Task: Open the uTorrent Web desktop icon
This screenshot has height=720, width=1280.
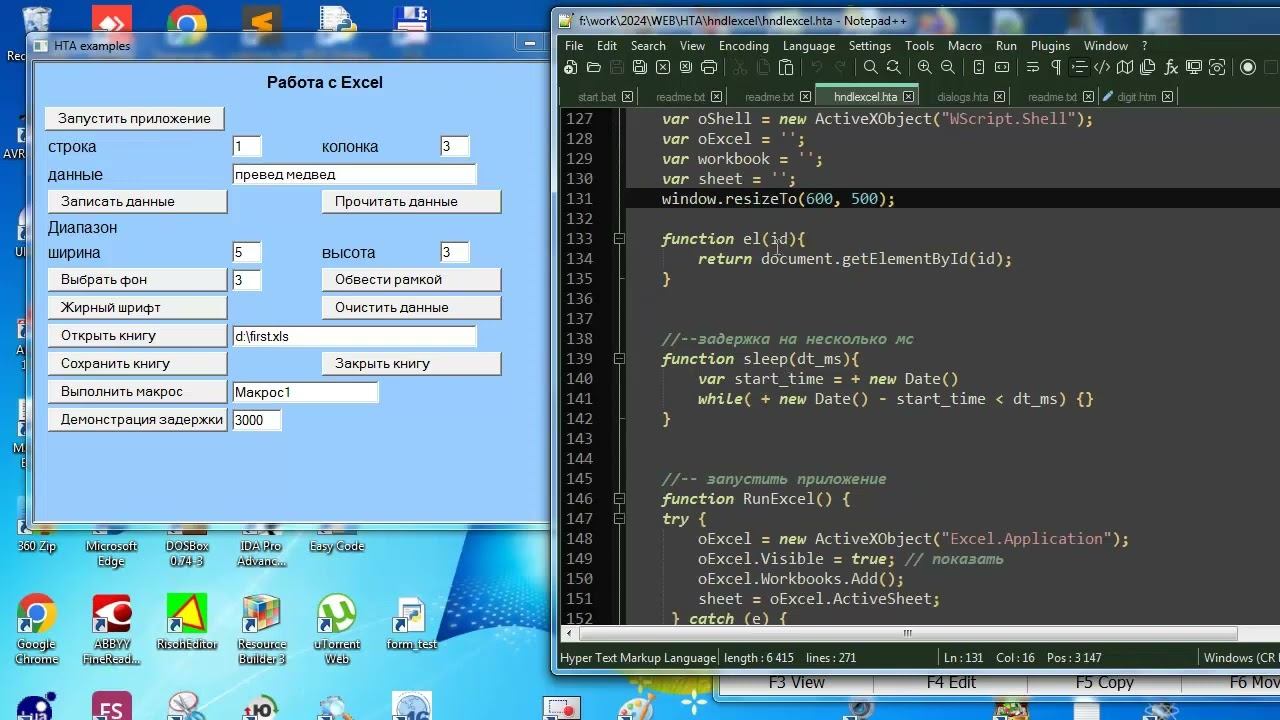Action: click(x=337, y=630)
